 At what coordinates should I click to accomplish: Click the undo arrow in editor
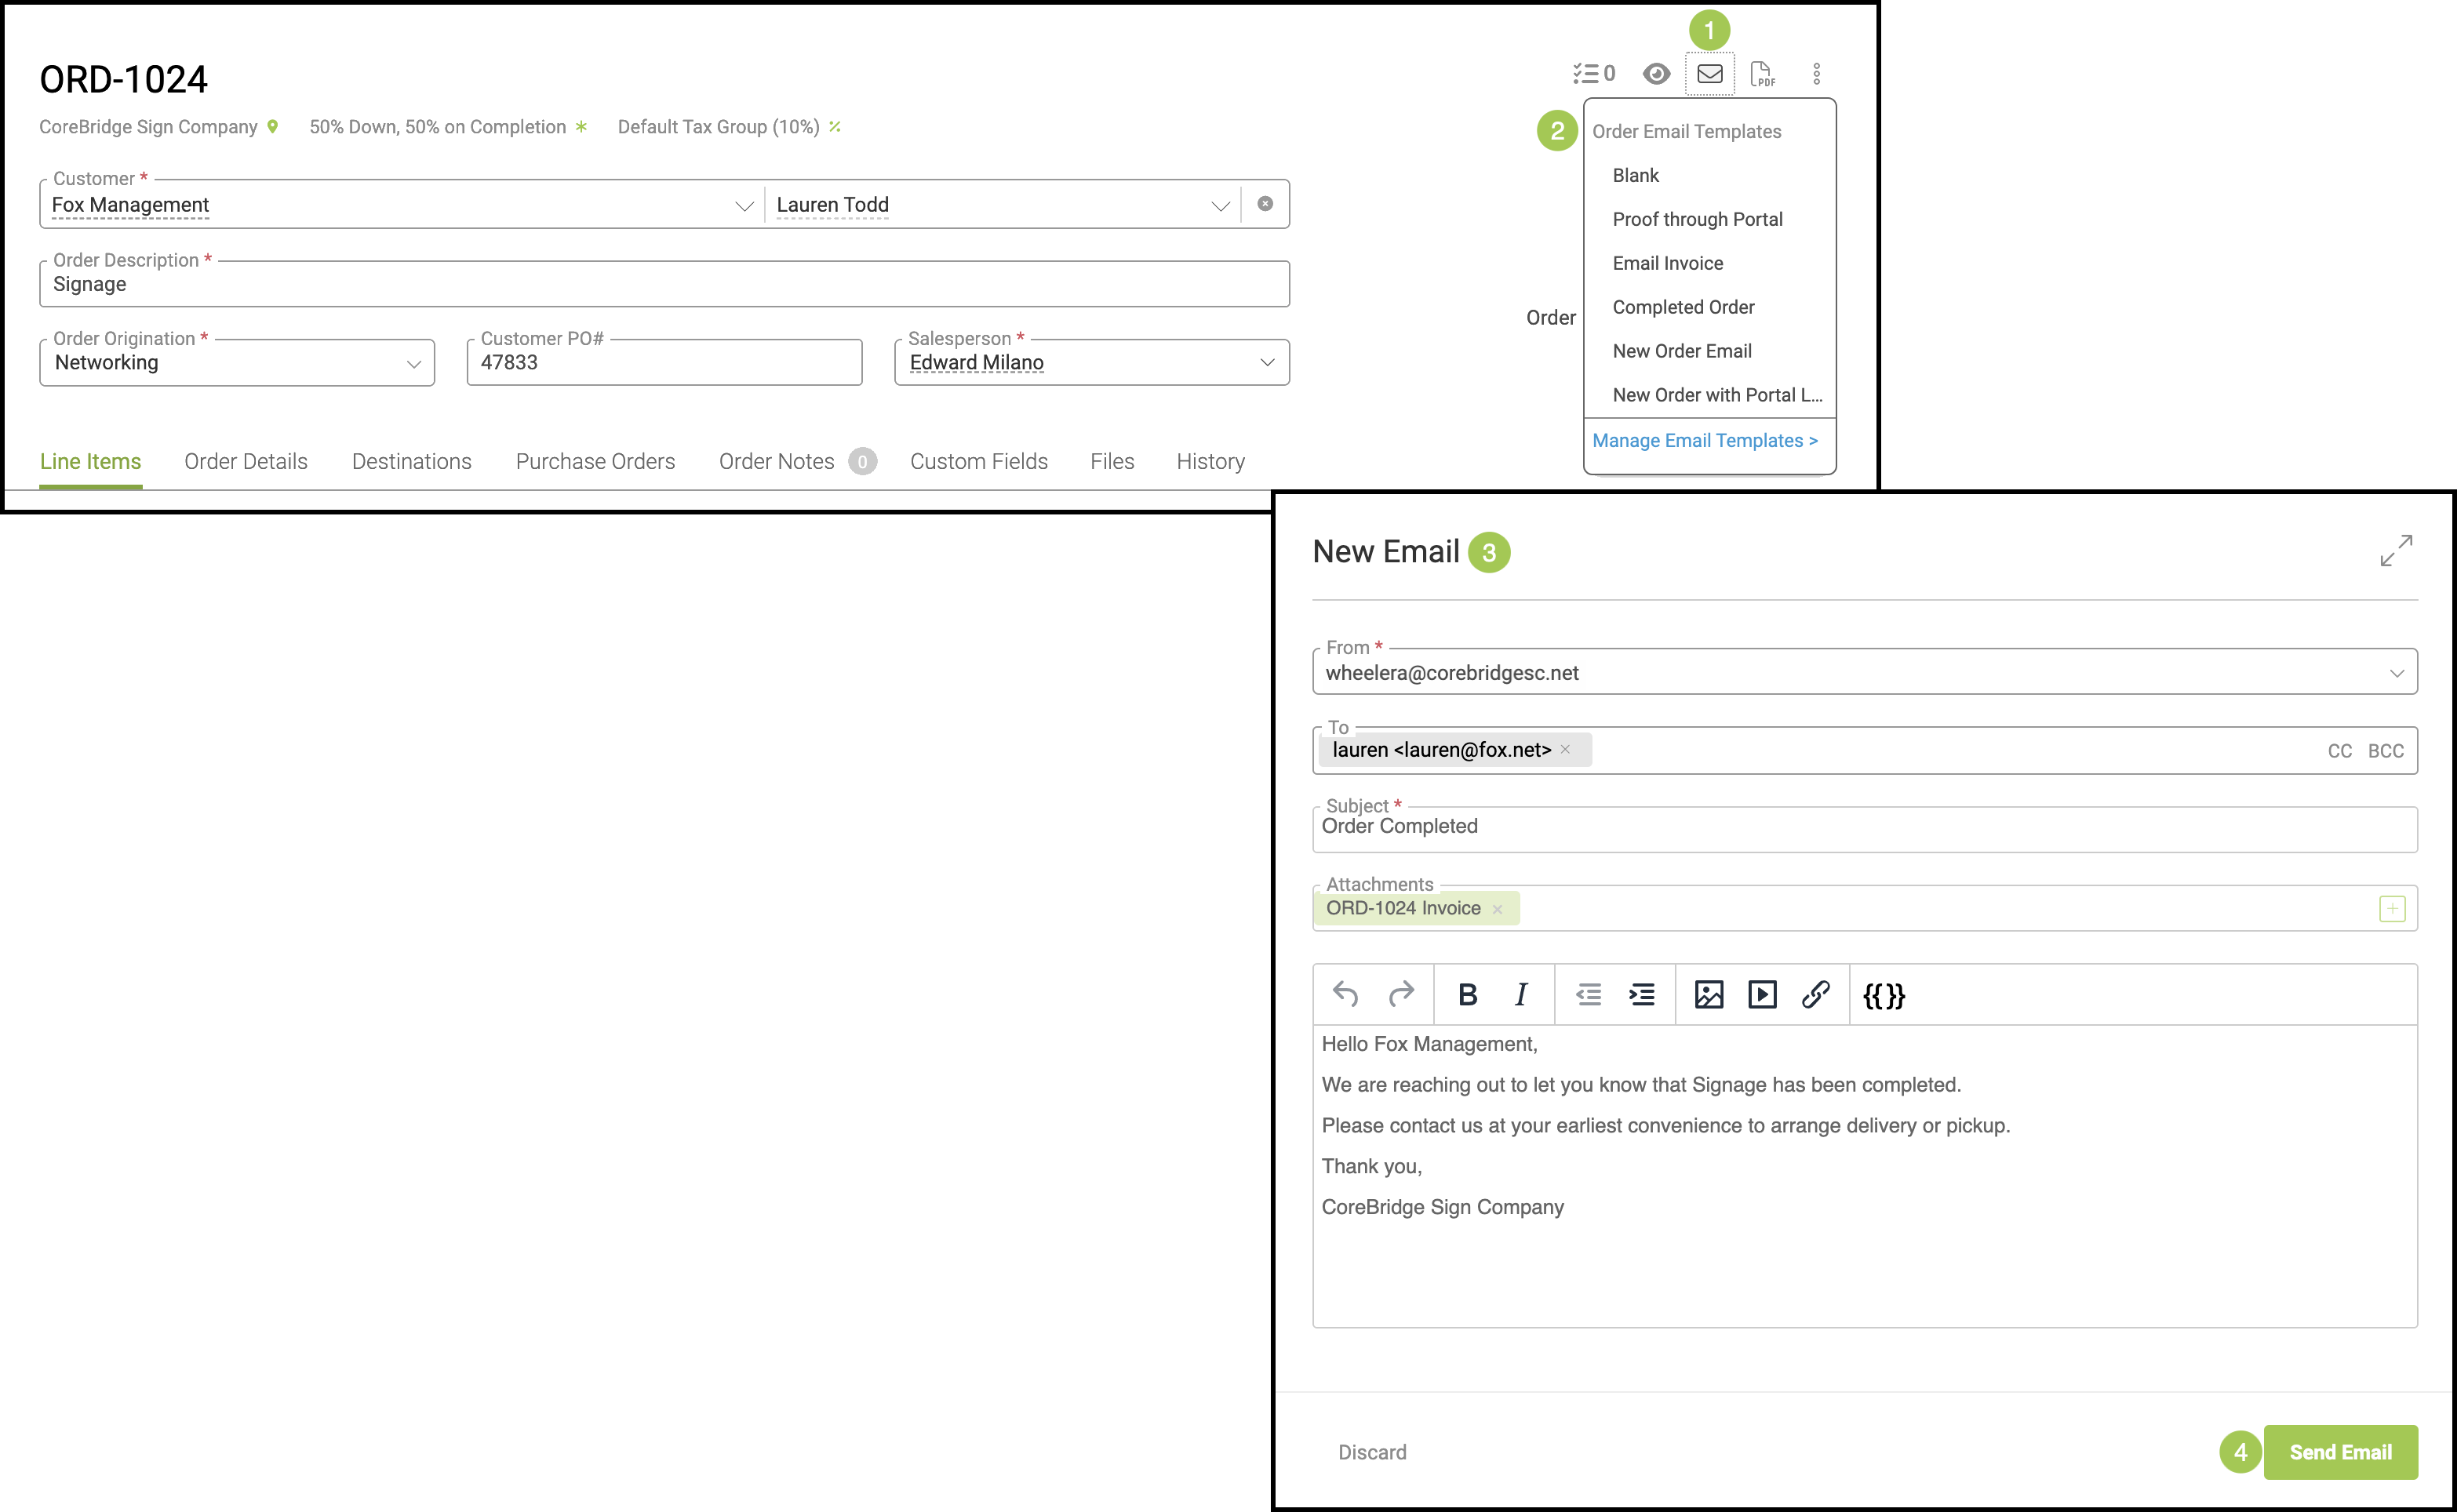click(1345, 994)
